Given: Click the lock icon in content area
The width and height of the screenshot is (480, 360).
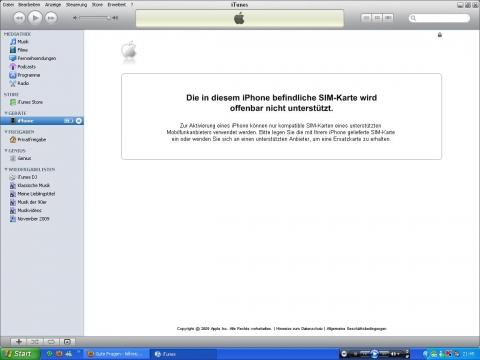Looking at the screenshot, I should 440,35.
